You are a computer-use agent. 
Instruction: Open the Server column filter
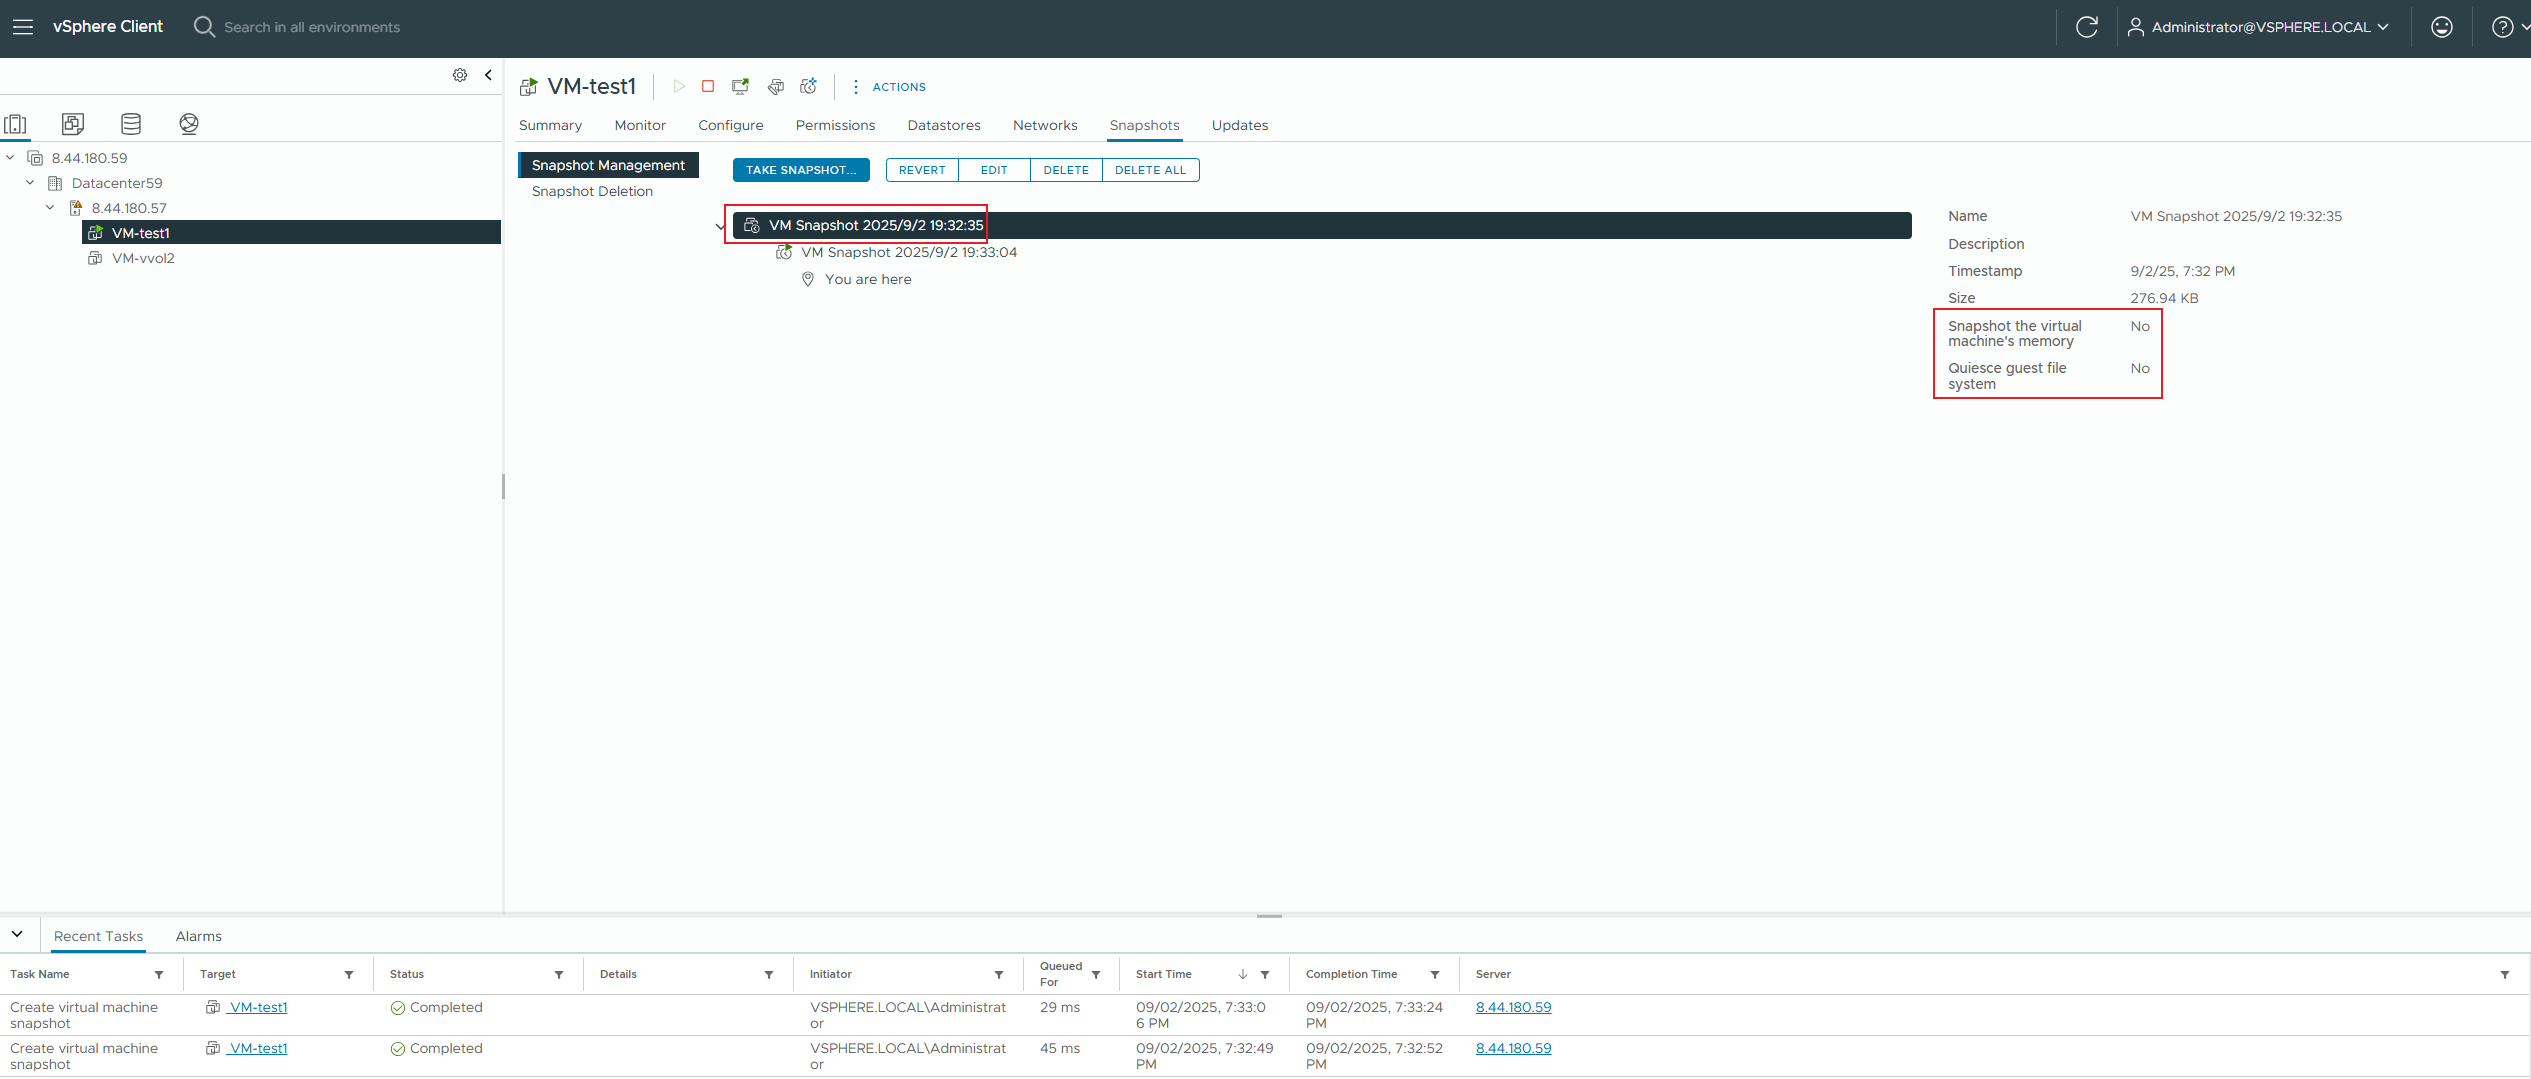pyautogui.click(x=2505, y=975)
